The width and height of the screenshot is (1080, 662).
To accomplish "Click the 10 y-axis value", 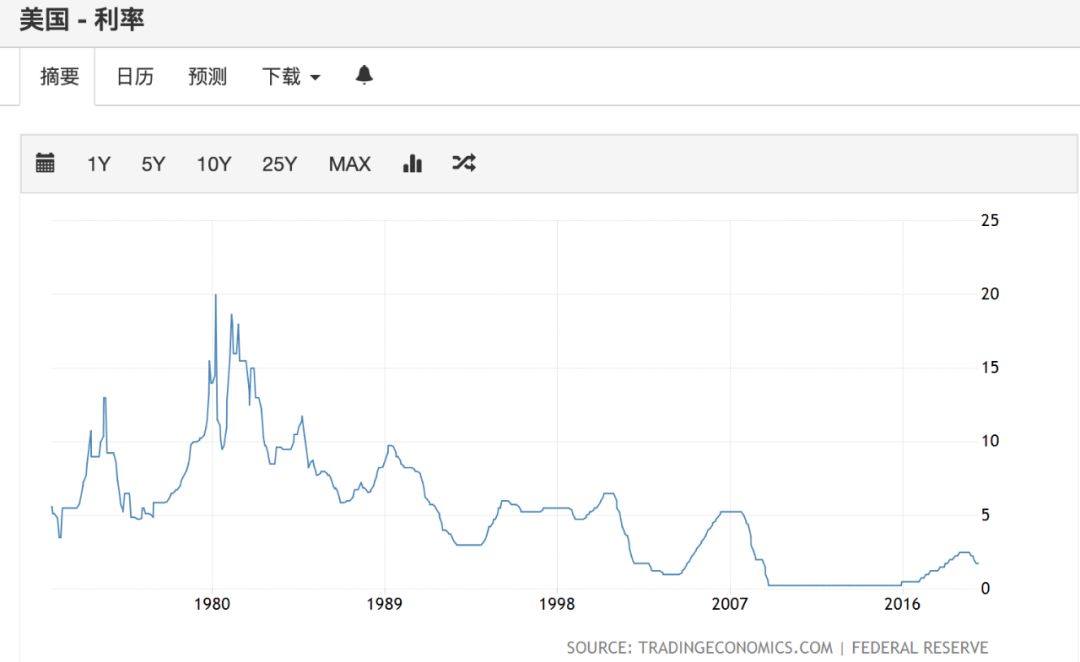I will (x=990, y=441).
